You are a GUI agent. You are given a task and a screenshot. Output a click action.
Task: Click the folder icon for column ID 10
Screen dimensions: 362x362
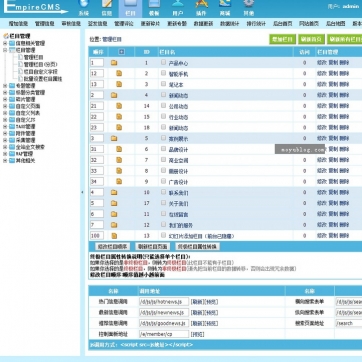[x=114, y=192]
